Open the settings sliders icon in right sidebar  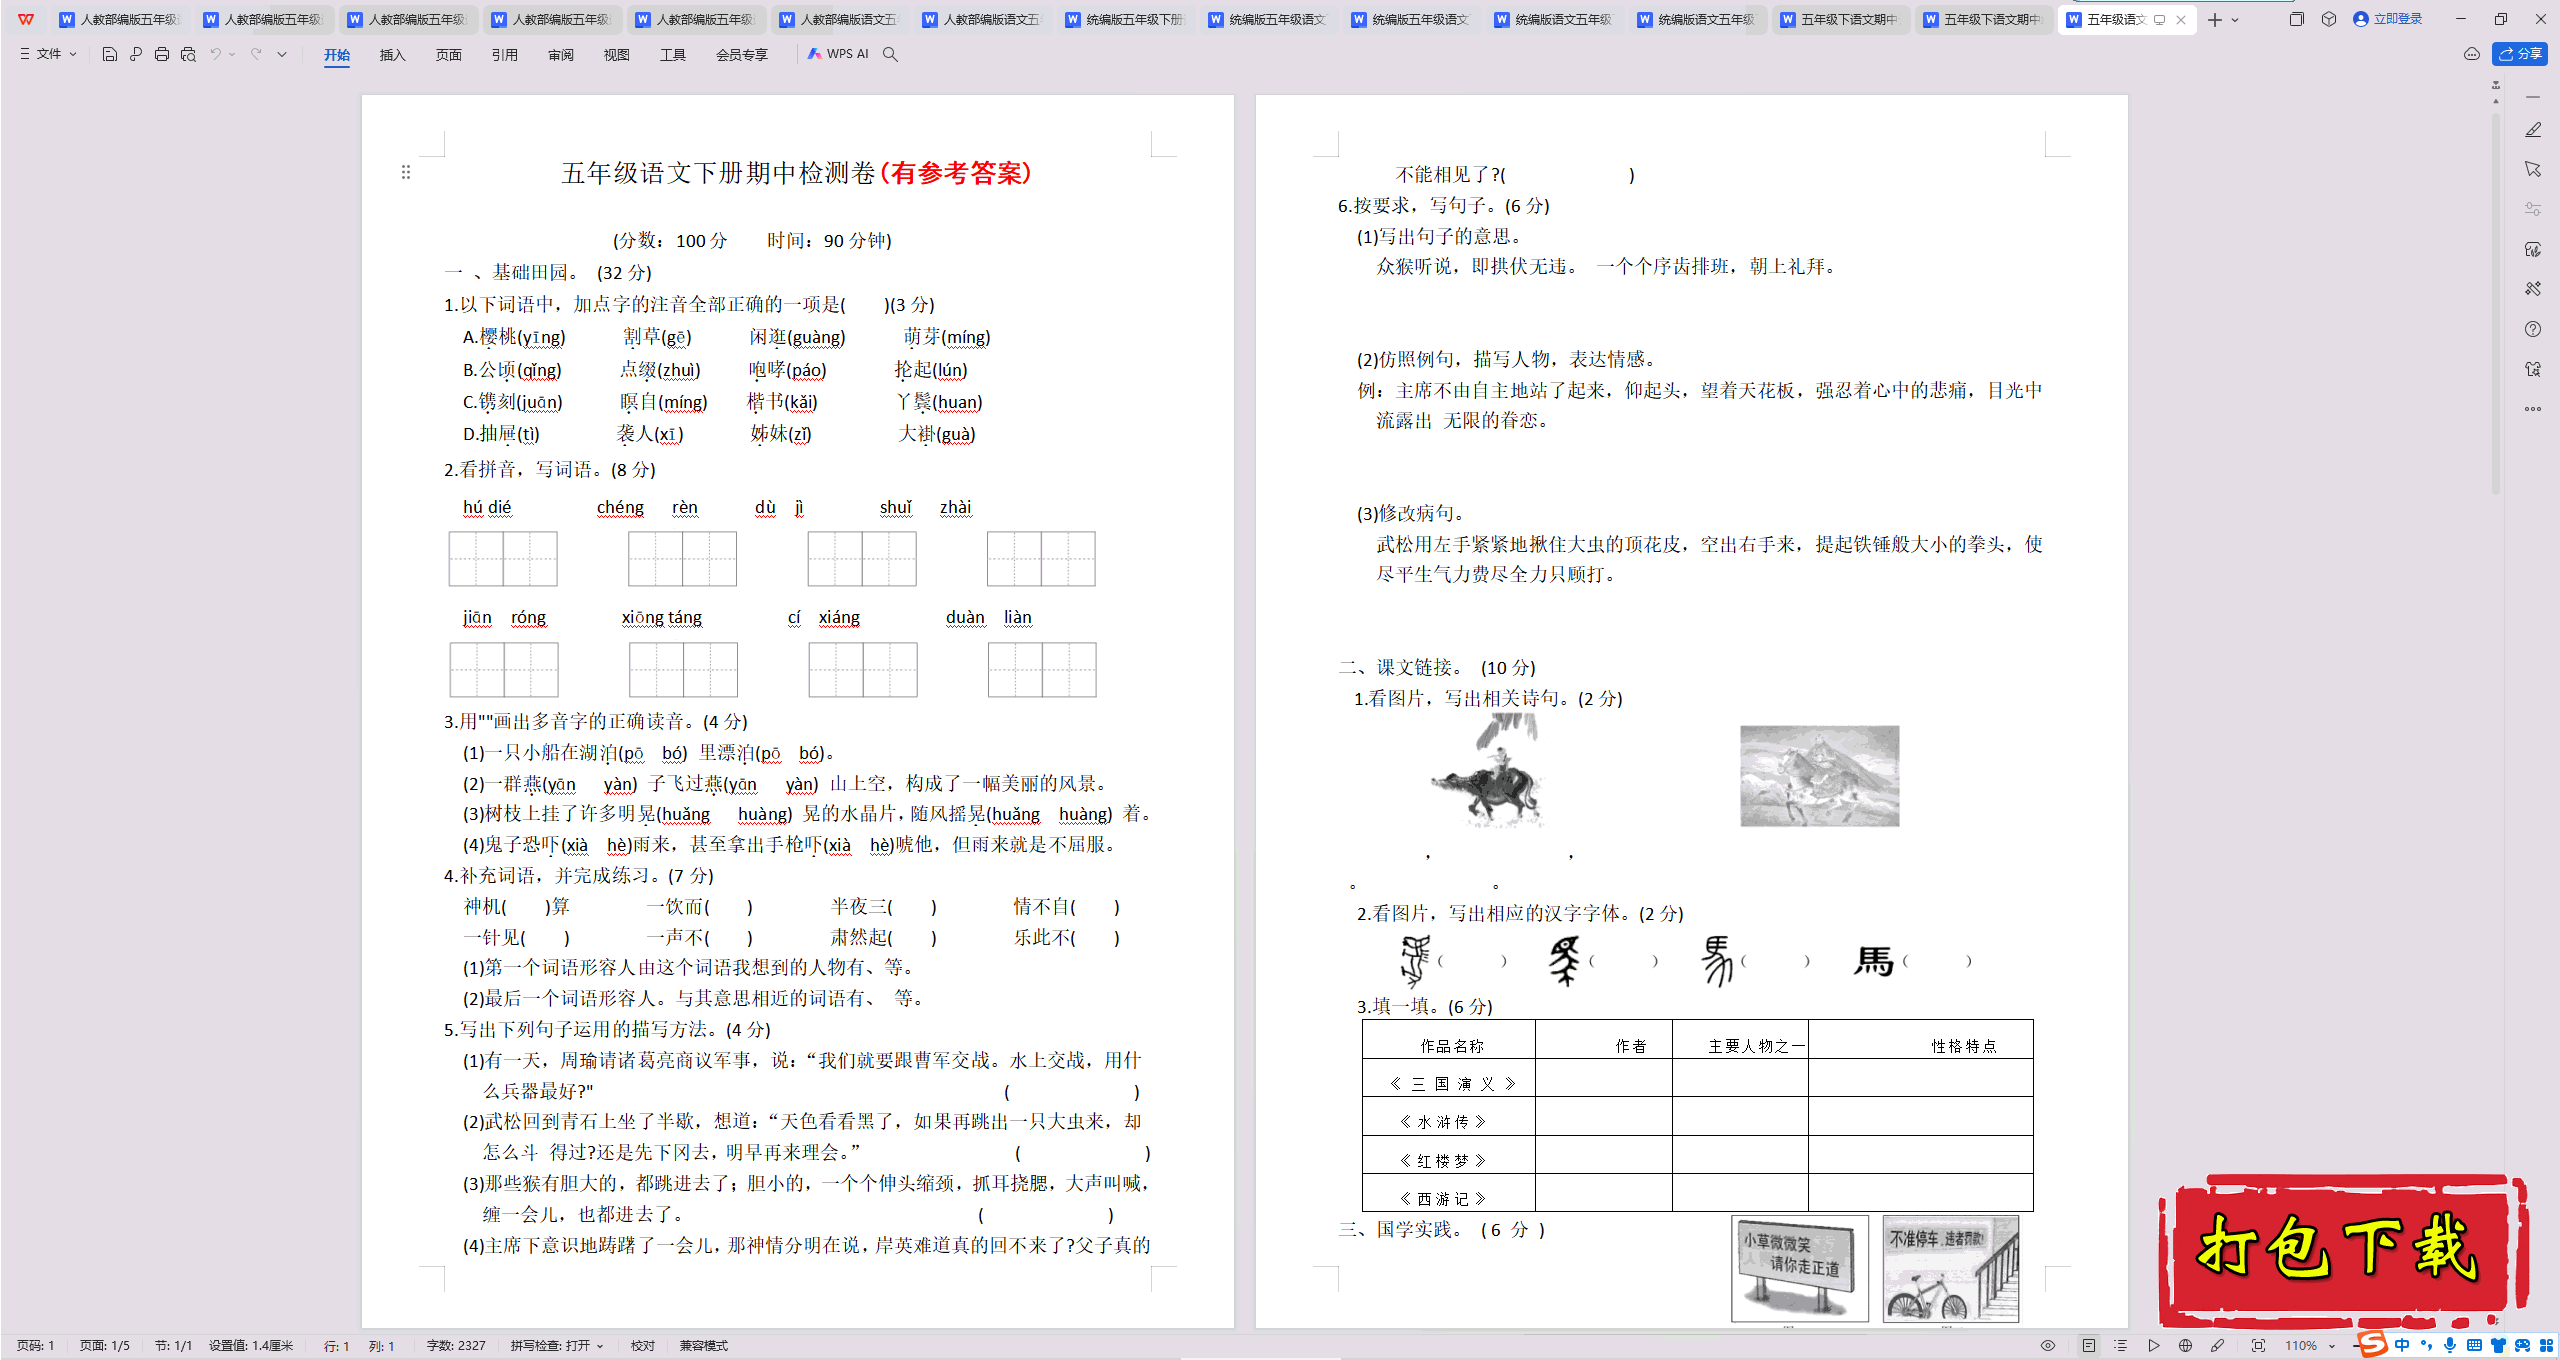2533,209
